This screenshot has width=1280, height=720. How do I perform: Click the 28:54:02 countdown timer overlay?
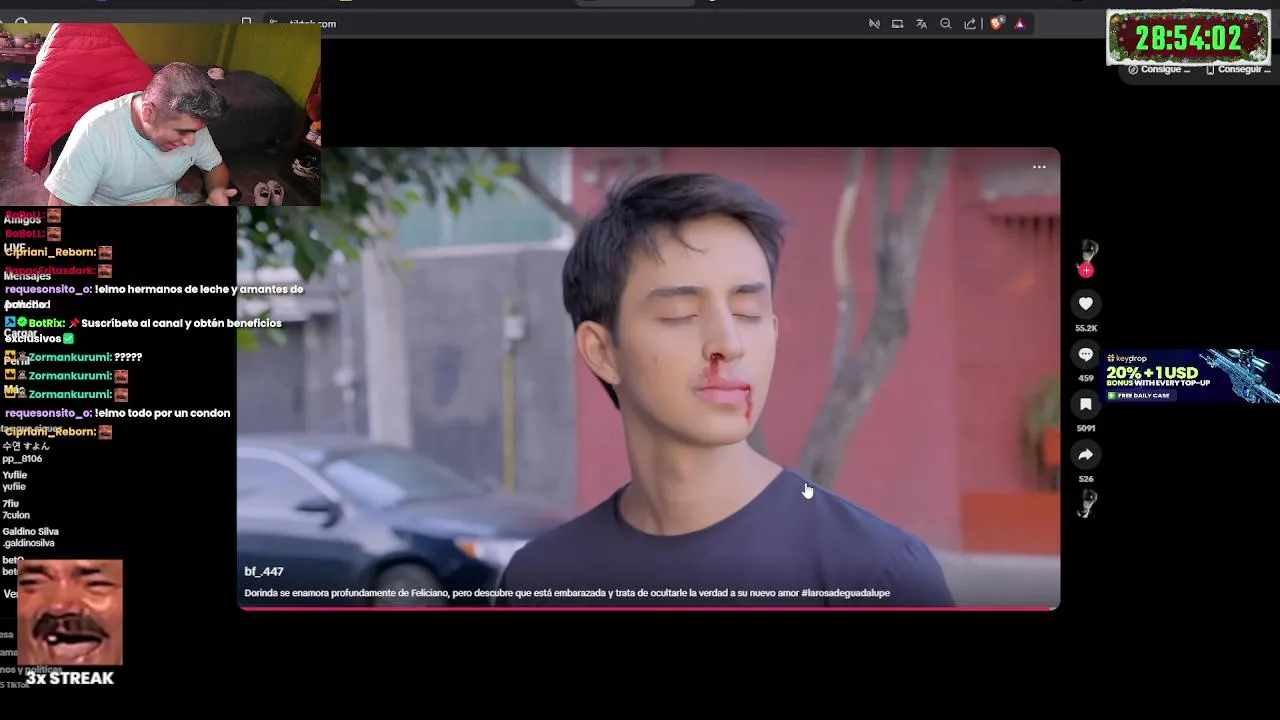(x=1188, y=38)
